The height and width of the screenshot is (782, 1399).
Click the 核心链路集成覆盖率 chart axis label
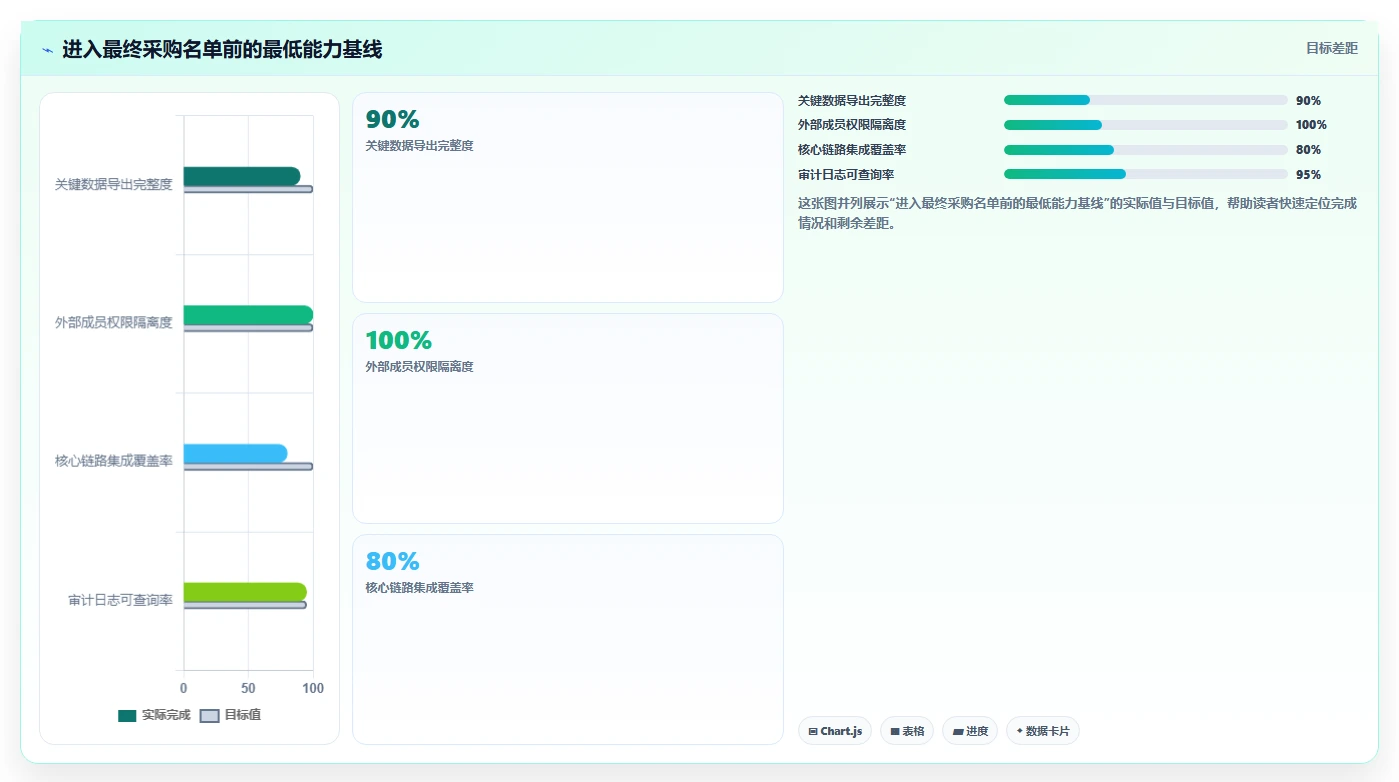point(114,461)
